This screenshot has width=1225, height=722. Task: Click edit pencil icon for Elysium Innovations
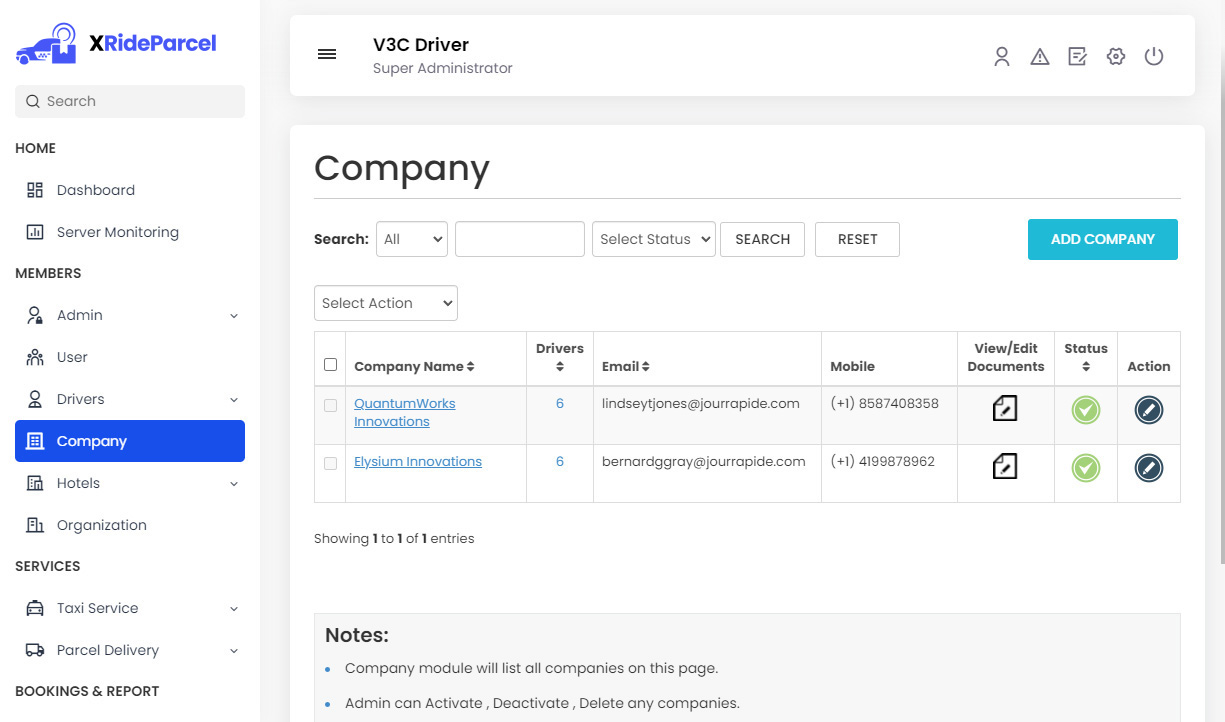(x=1148, y=468)
